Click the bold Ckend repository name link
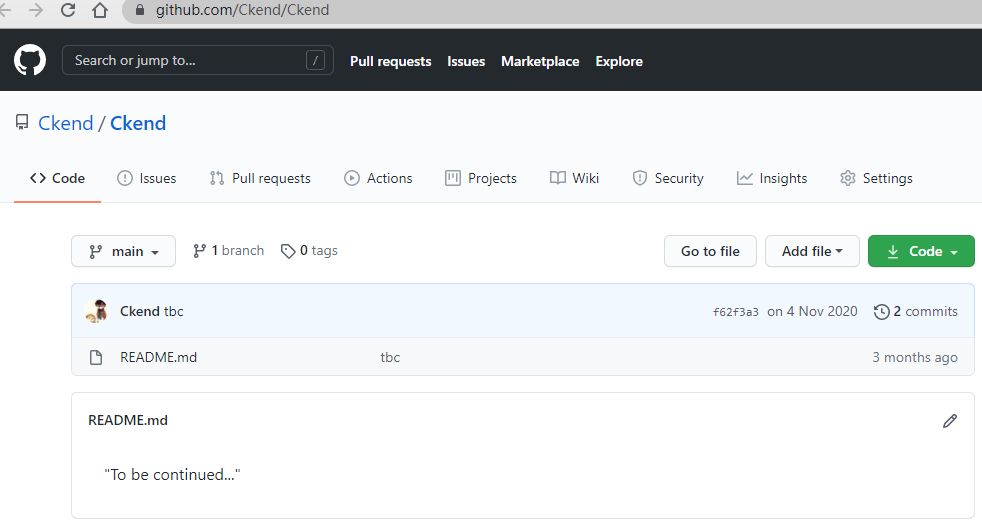The width and height of the screenshot is (982, 525). coord(138,123)
